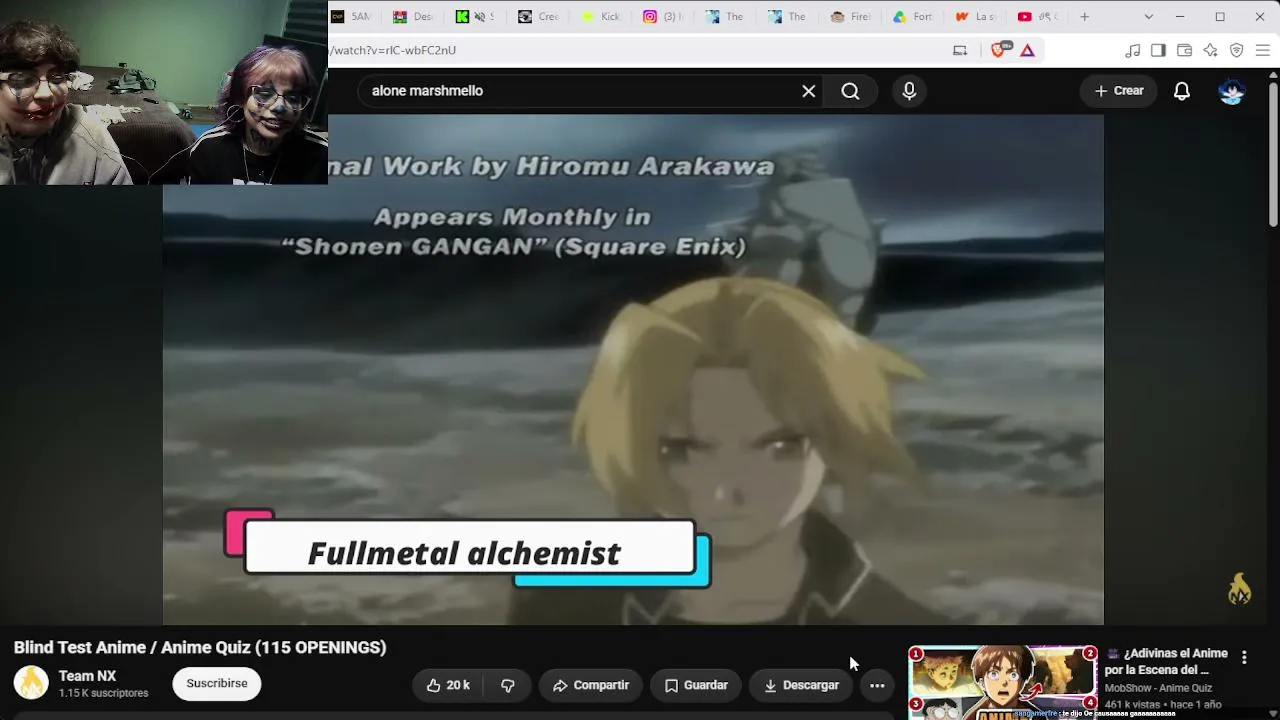Save the video using Guardar
Image resolution: width=1280 pixels, height=720 pixels.
click(x=696, y=685)
